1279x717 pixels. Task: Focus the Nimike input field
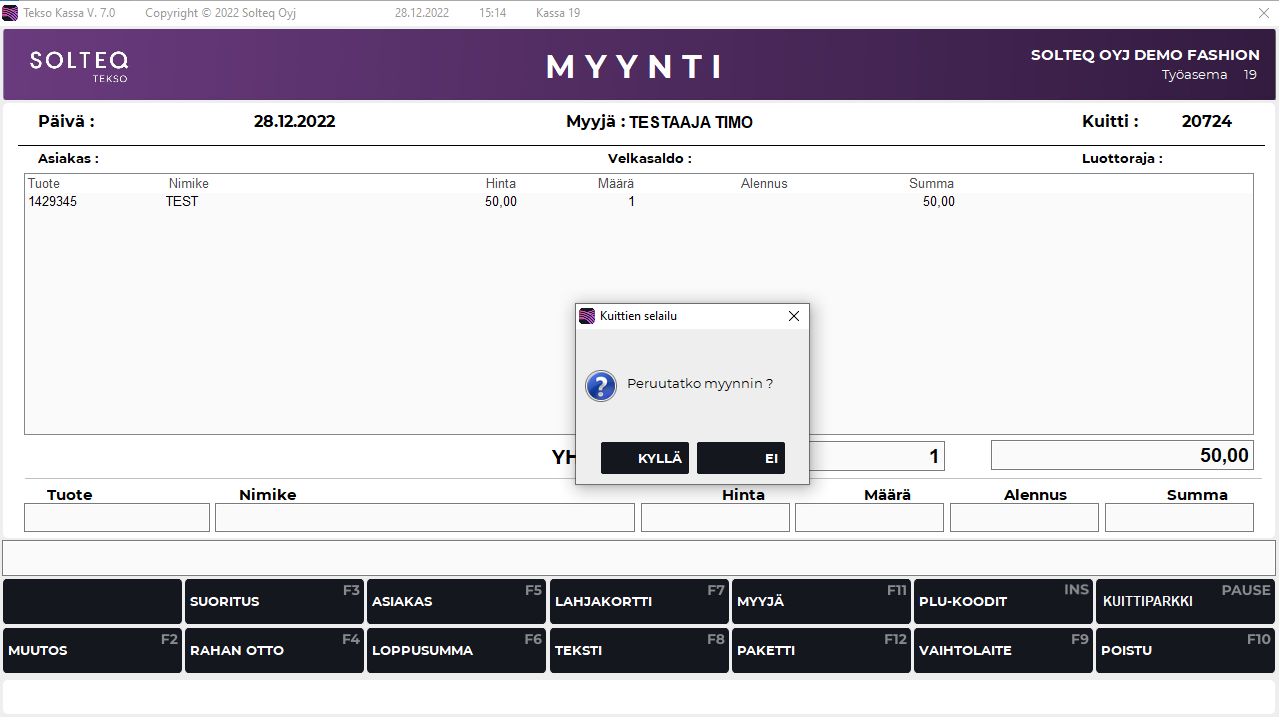click(x=424, y=517)
